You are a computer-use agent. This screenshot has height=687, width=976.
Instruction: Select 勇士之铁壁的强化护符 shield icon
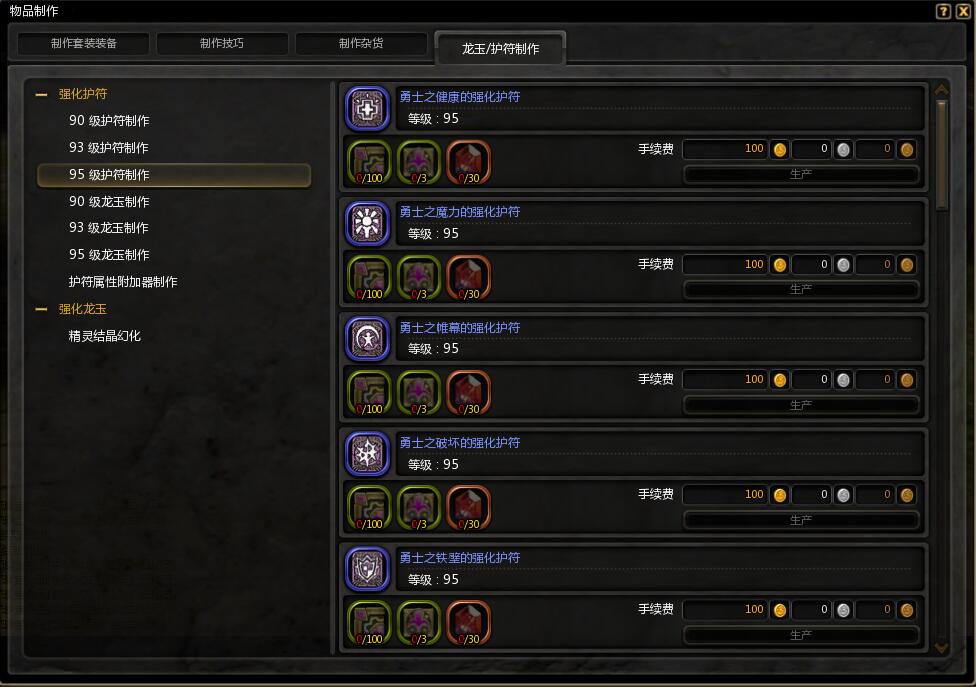tap(368, 569)
